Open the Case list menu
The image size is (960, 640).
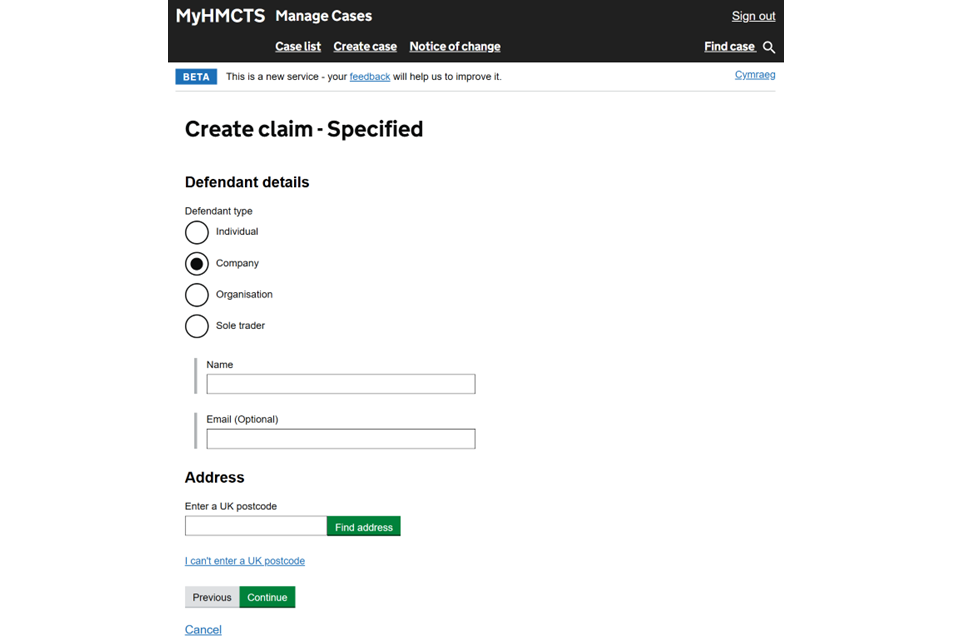pyautogui.click(x=298, y=47)
